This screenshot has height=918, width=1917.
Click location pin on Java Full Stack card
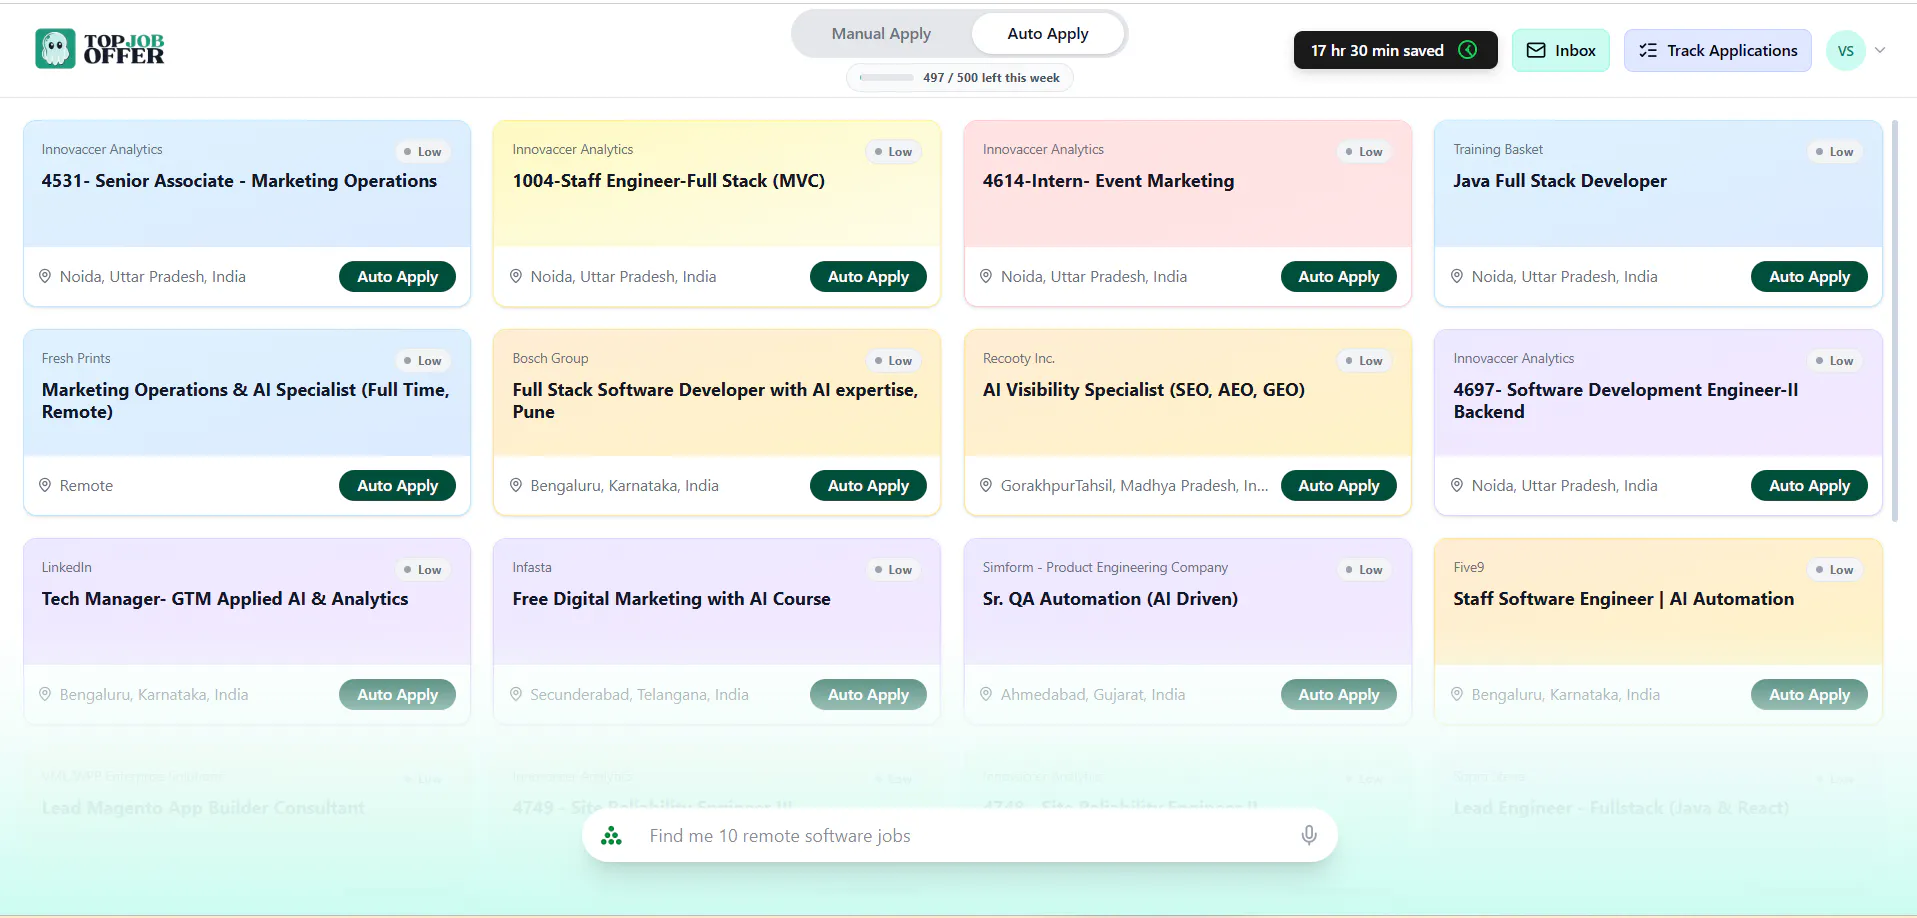tap(1457, 276)
